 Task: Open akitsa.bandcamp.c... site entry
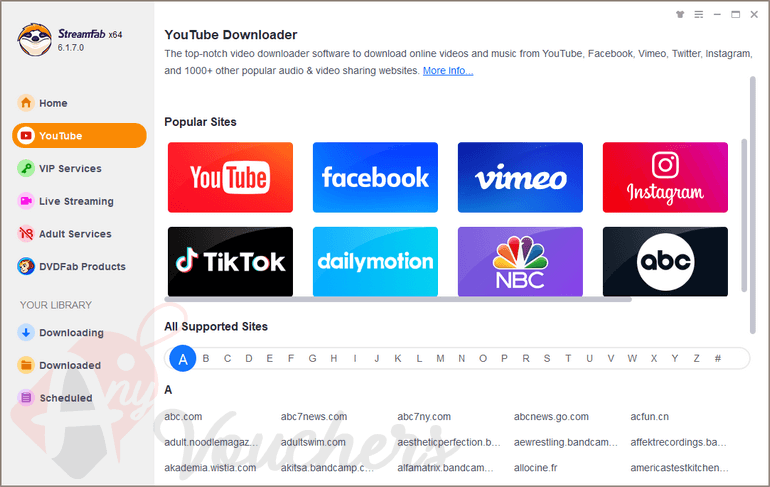point(328,467)
